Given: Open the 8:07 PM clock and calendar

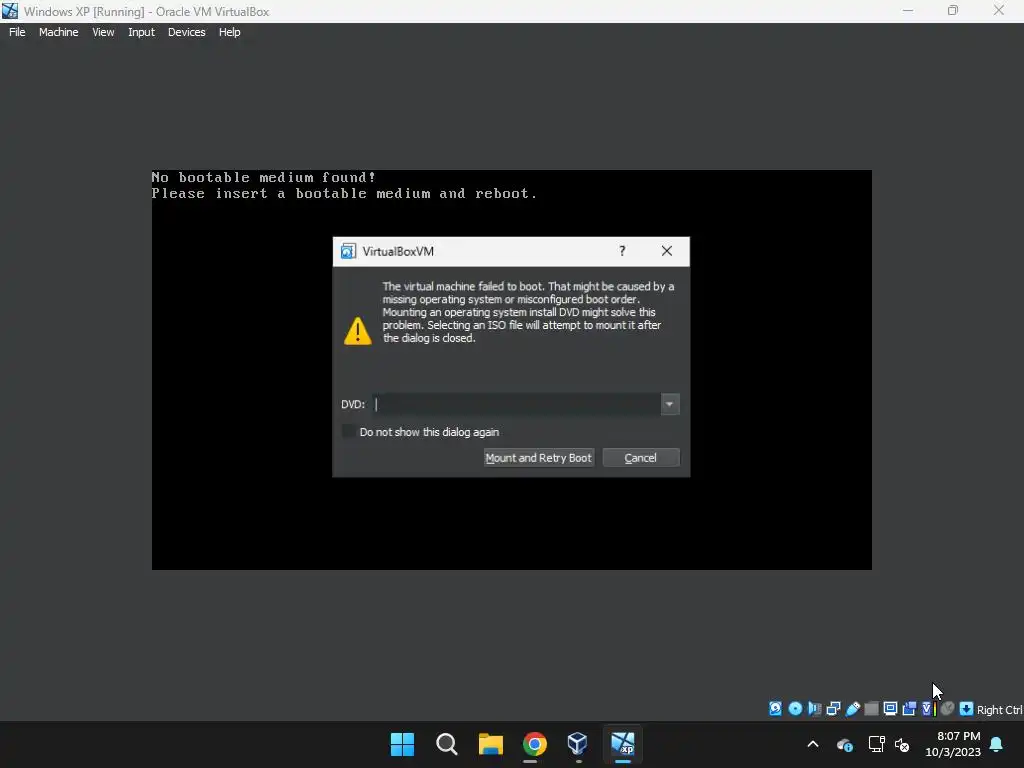Looking at the screenshot, I should [953, 744].
